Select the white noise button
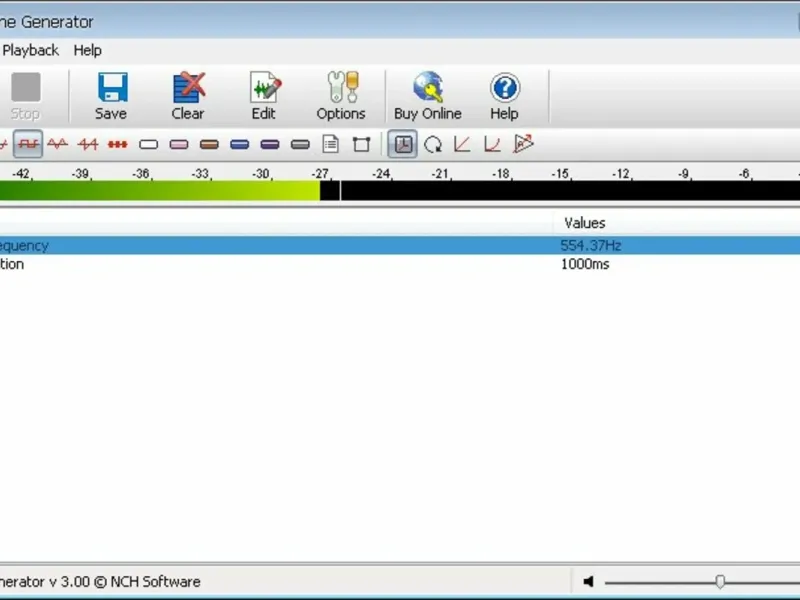 pyautogui.click(x=148, y=144)
